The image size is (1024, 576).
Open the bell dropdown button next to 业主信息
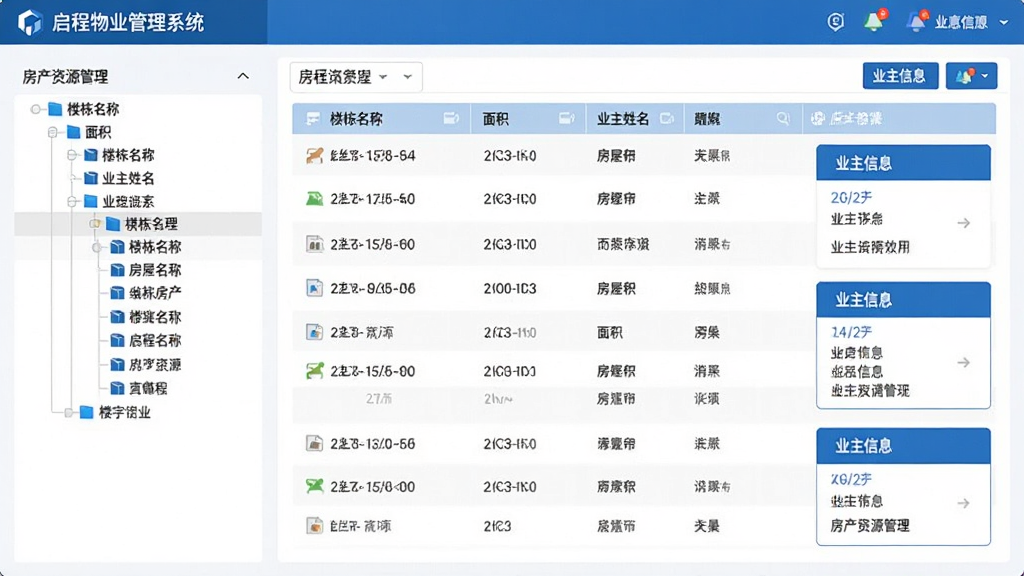coord(971,76)
